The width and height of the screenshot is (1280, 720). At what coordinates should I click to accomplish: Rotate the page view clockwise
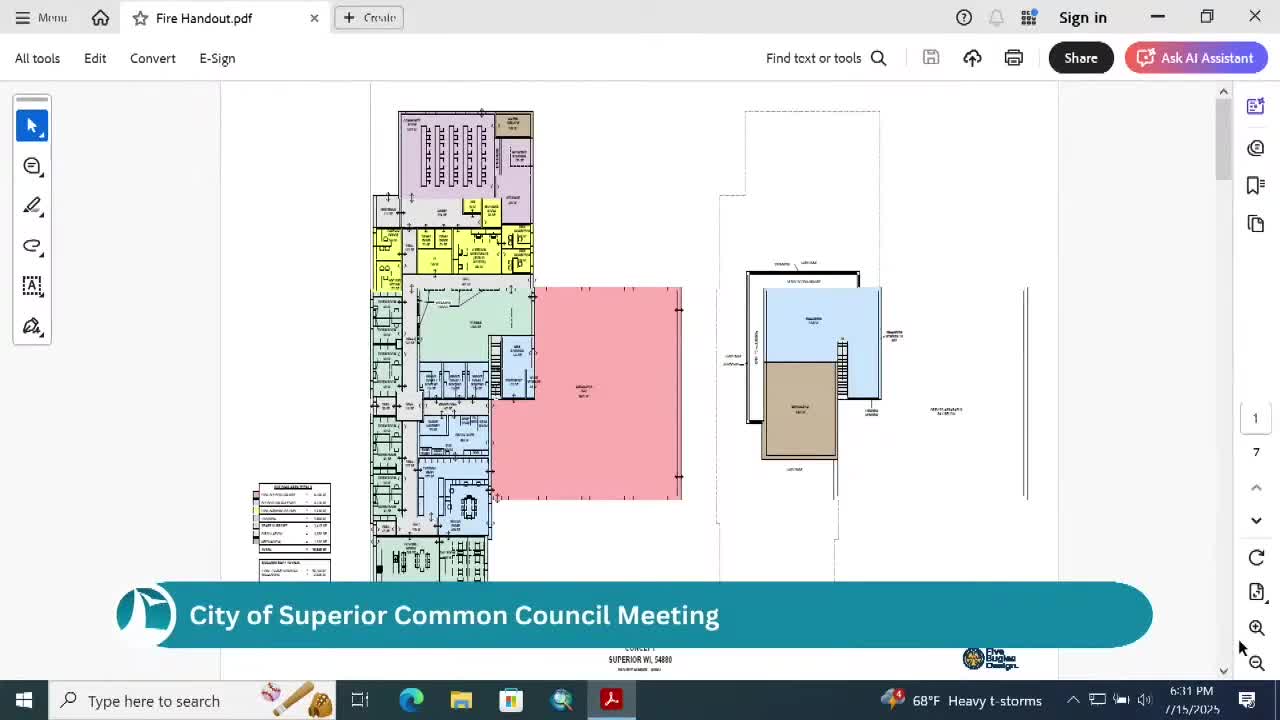click(x=1257, y=558)
